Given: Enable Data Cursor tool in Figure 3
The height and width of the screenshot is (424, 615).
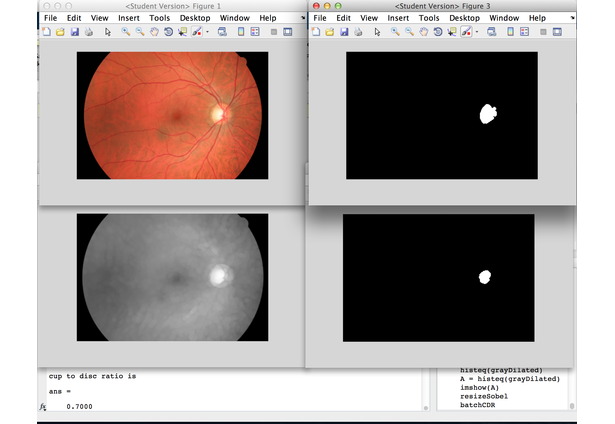Looking at the screenshot, I should (452, 32).
